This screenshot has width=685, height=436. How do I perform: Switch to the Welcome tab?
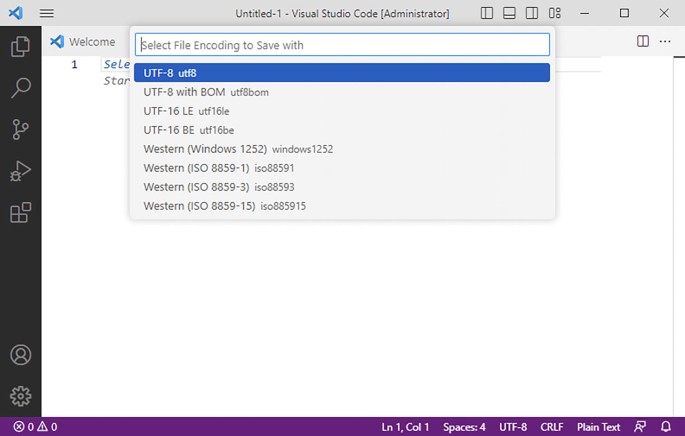click(83, 42)
